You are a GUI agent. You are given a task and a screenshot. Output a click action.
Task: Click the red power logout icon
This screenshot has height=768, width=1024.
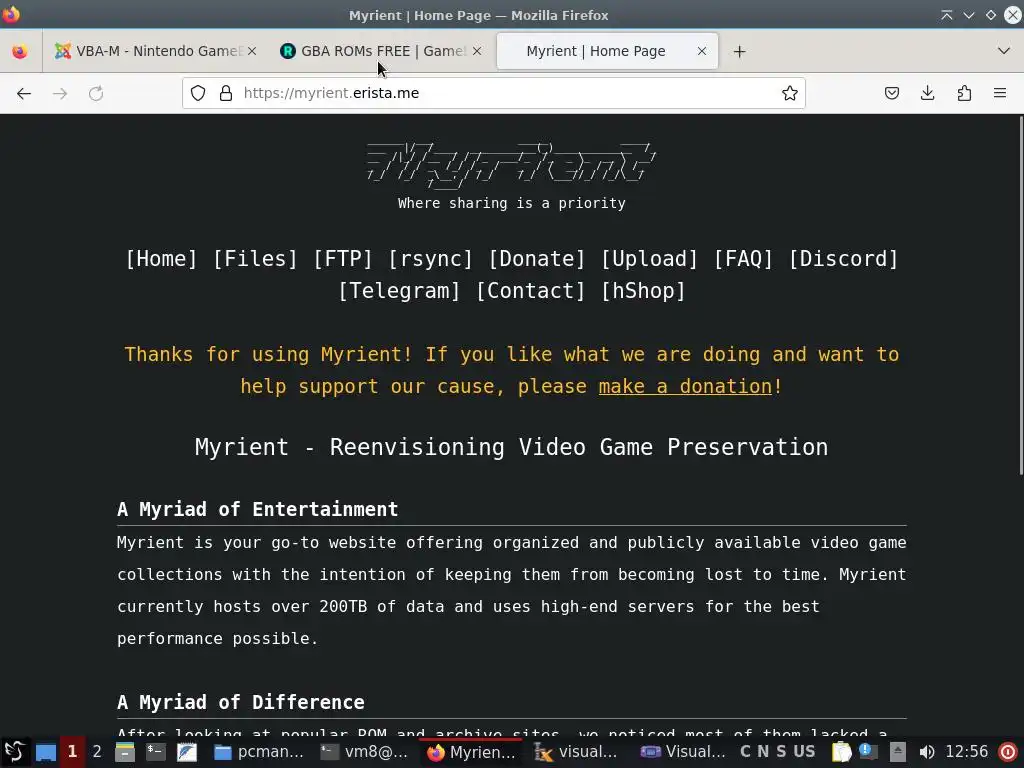[x=1008, y=752]
